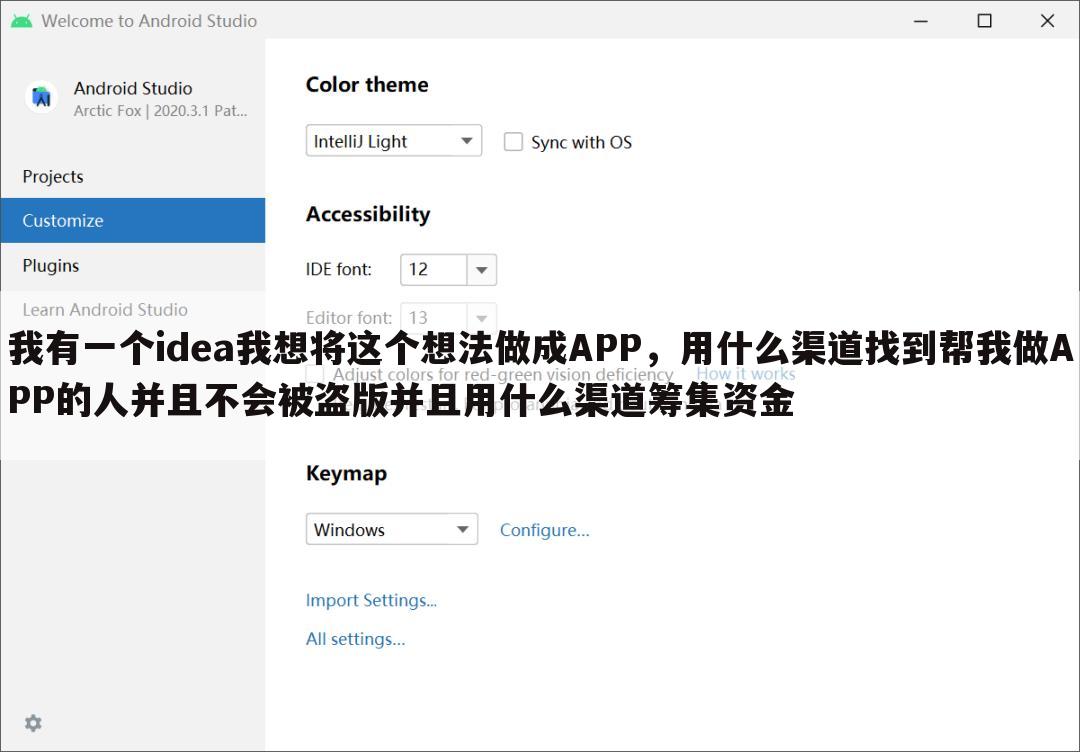
Task: Click the Android Studio logo icon
Action: 41,97
